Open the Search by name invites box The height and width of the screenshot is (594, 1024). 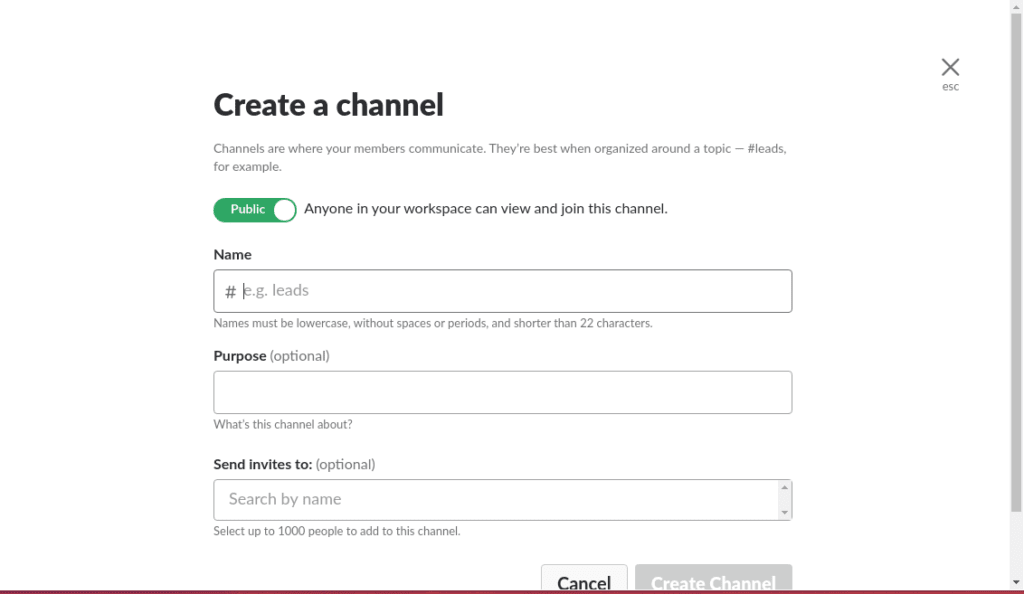click(495, 499)
